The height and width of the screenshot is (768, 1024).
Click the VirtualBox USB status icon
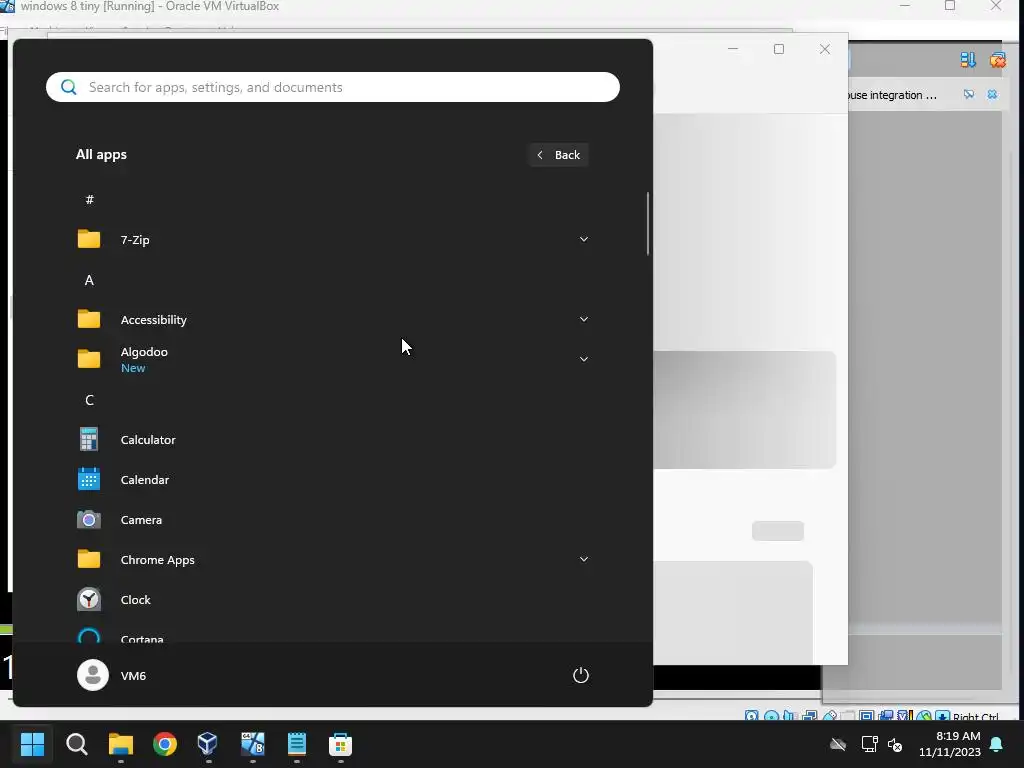829,716
